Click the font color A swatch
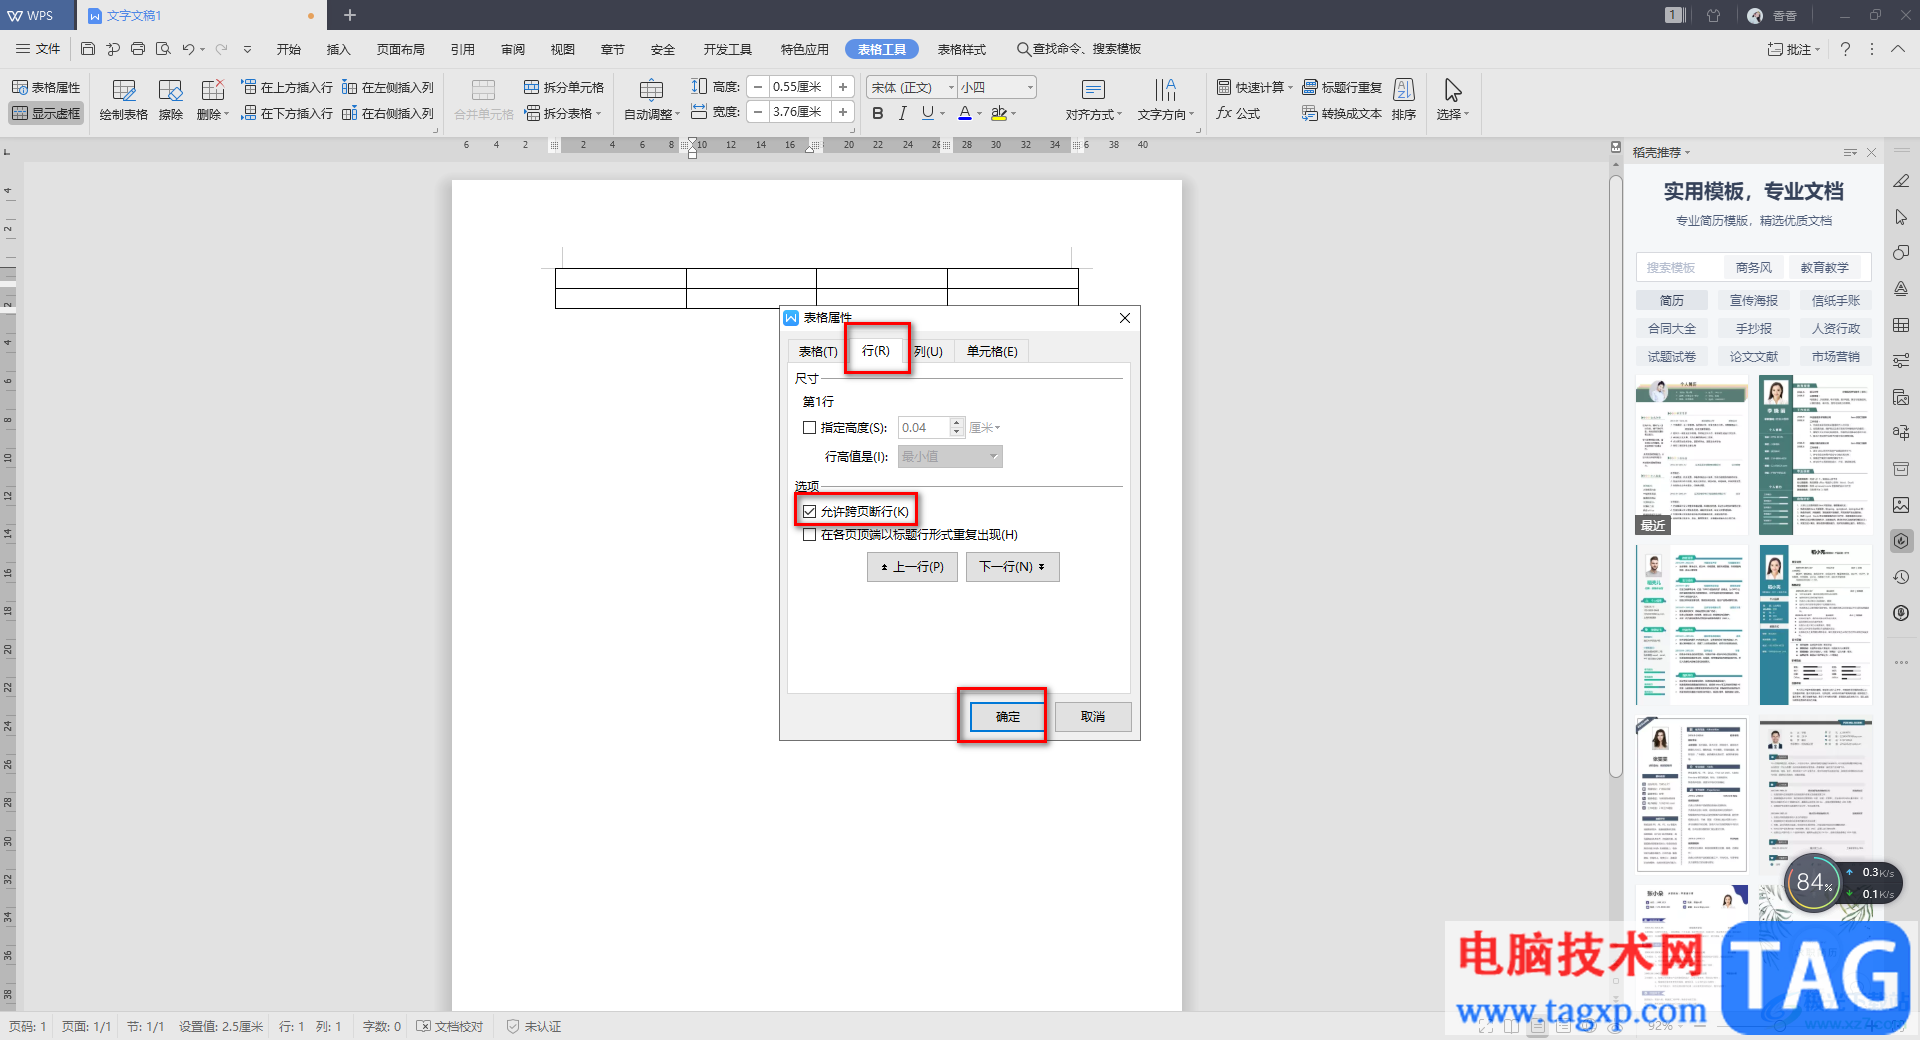The width and height of the screenshot is (1920, 1040). pos(964,113)
